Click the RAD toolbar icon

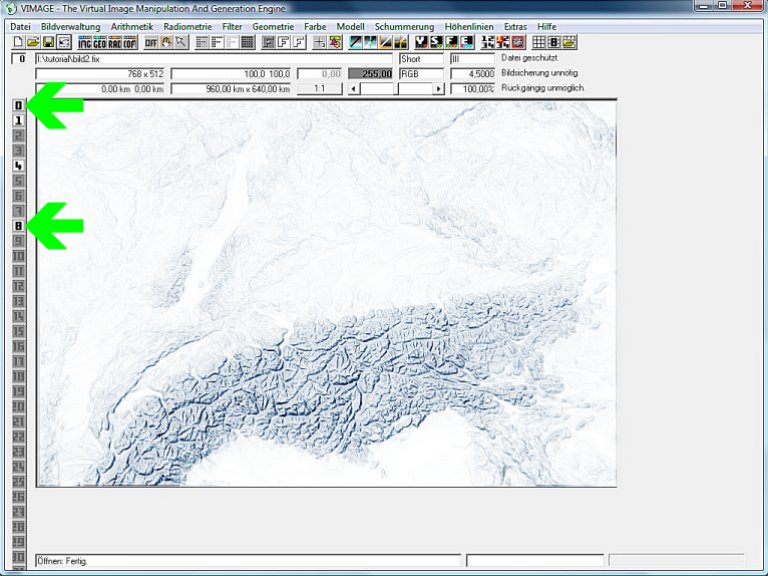[x=115, y=42]
